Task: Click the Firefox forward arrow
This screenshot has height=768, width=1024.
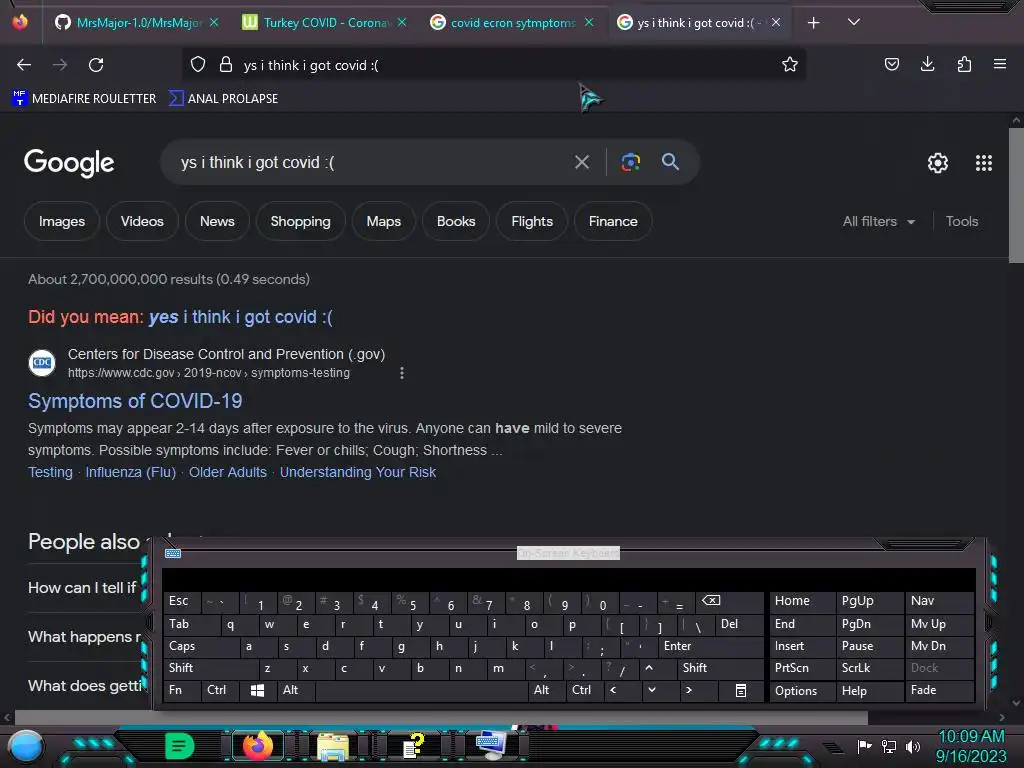Action: tap(60, 65)
